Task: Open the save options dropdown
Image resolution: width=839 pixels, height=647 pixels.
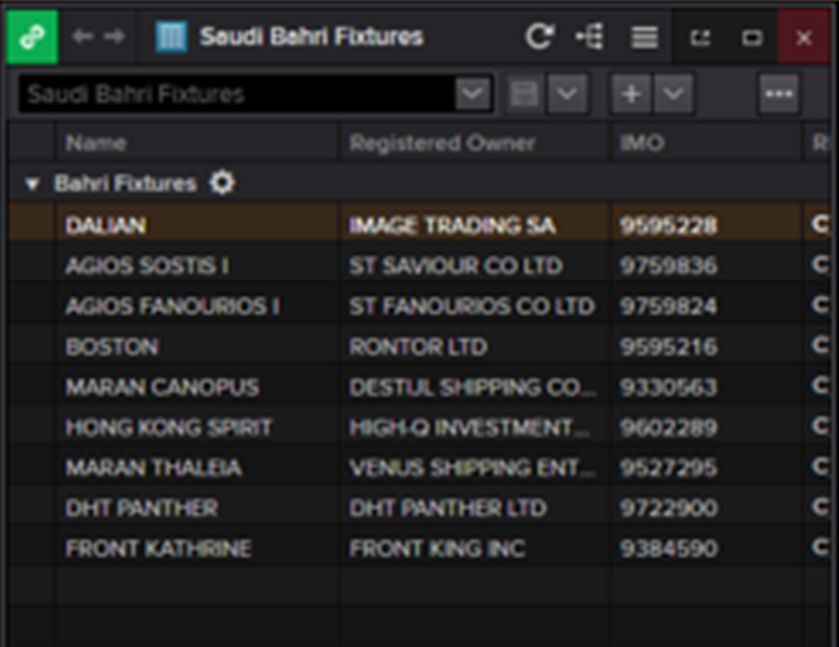Action: [x=567, y=94]
